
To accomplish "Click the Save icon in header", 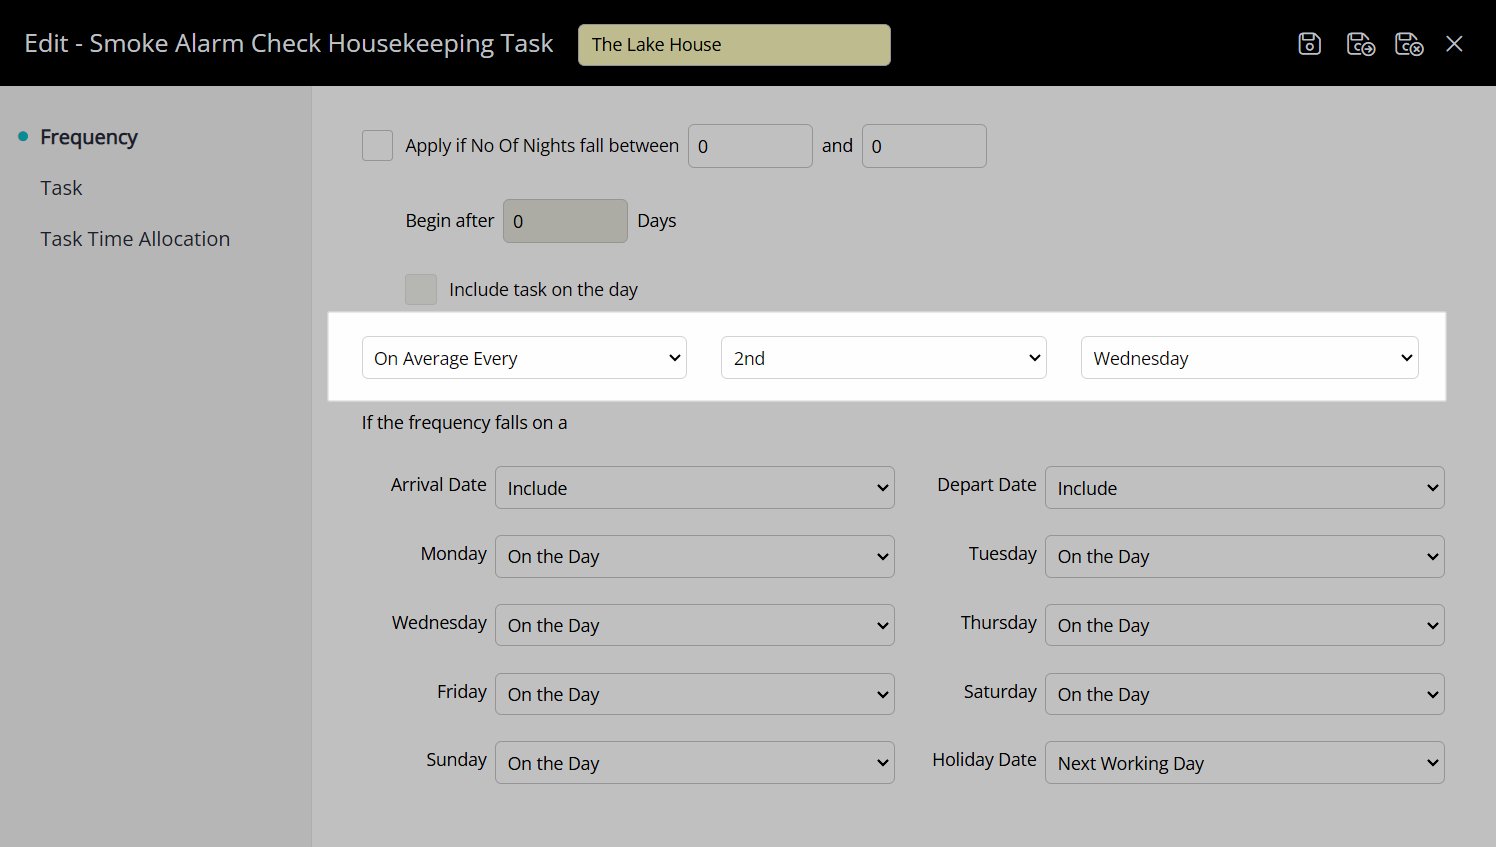I will pos(1309,44).
